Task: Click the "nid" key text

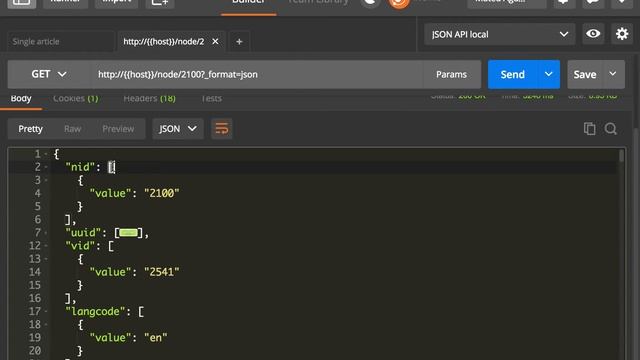Action: click(80, 167)
